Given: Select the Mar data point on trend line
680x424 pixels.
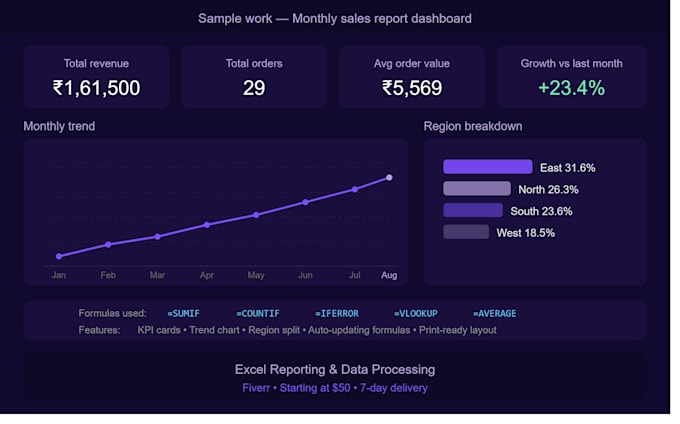Looking at the screenshot, I should click(x=157, y=237).
